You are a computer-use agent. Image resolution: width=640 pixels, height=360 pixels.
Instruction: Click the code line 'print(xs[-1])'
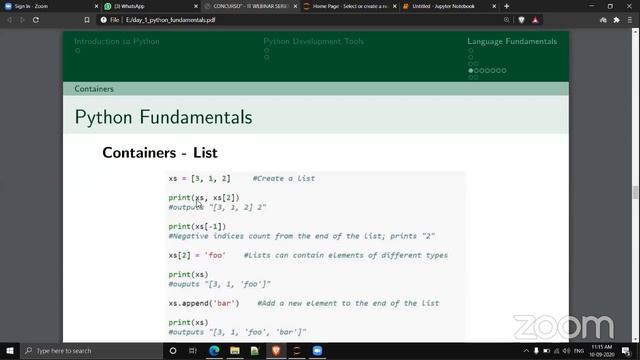tap(197, 227)
